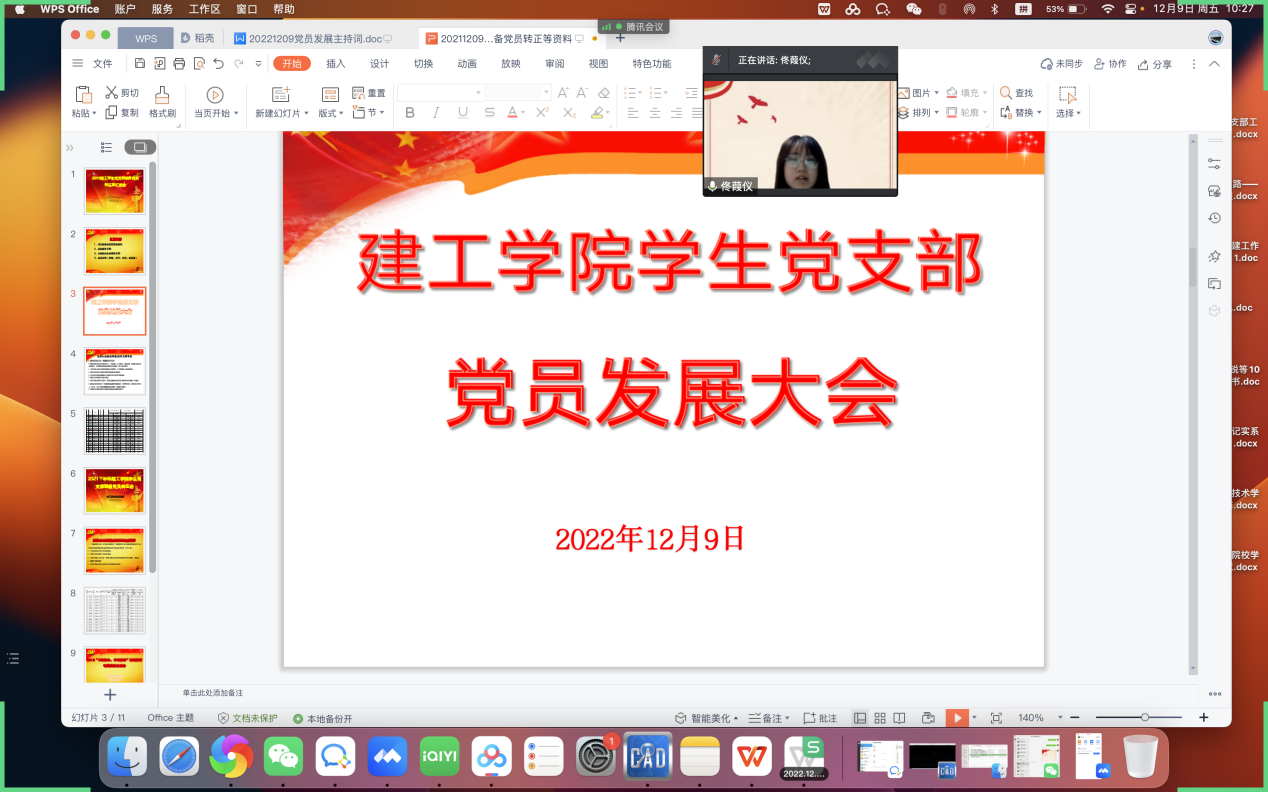Open the Review (审阅) ribbon tab
The height and width of the screenshot is (792, 1268).
pyautogui.click(x=554, y=64)
